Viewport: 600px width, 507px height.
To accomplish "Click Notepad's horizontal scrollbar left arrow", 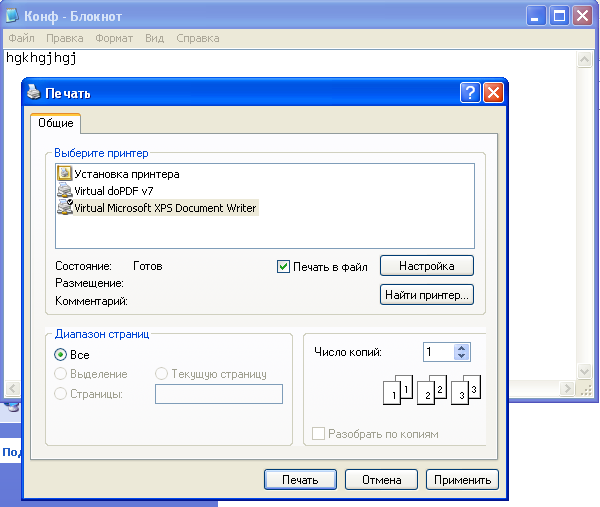I will pos(12,389).
